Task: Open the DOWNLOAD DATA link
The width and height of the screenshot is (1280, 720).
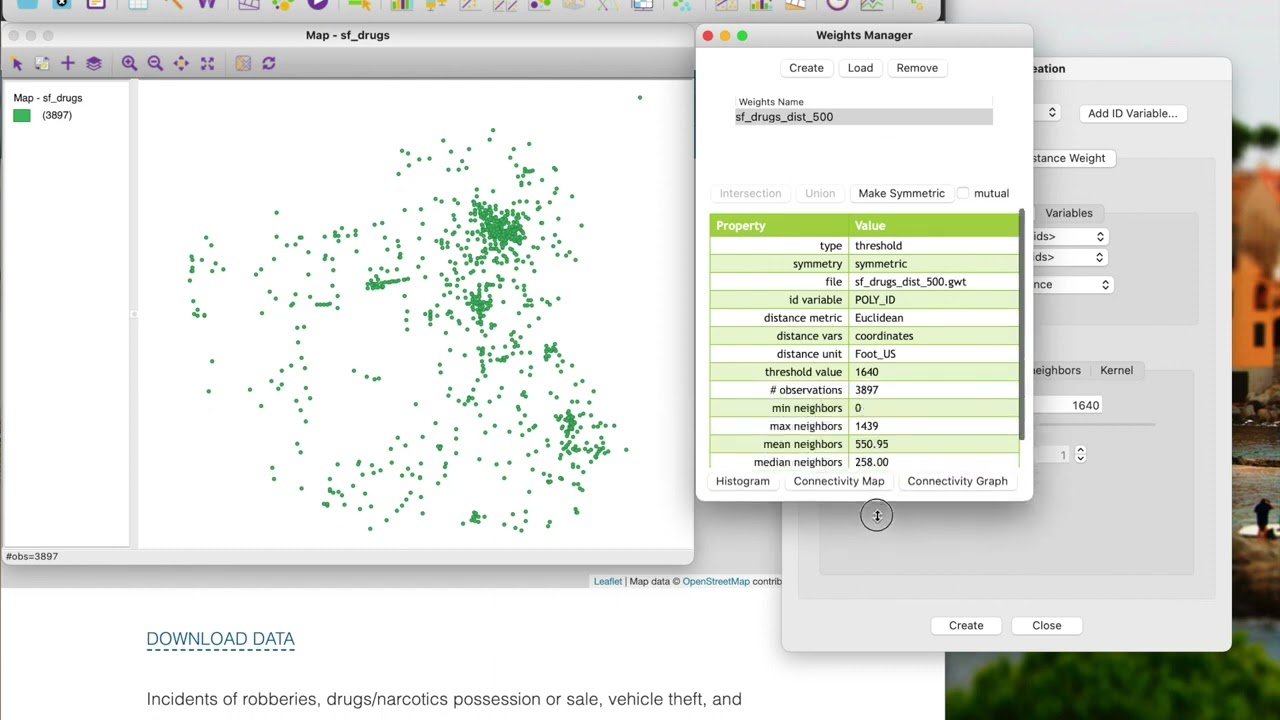Action: (x=220, y=639)
